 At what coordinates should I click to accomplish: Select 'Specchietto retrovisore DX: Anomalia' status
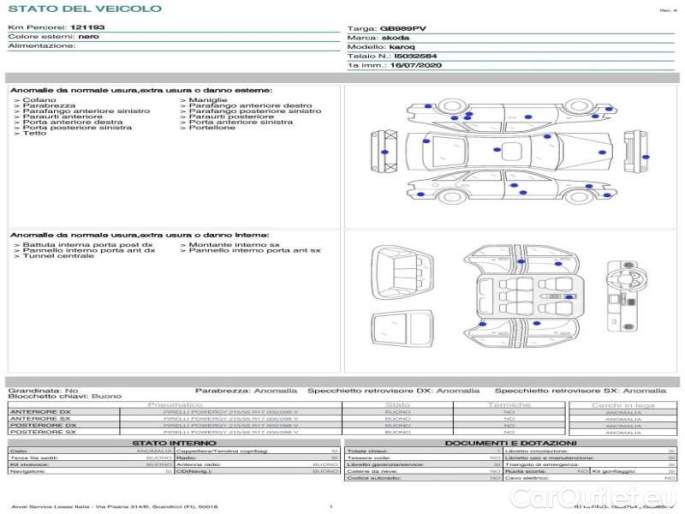[x=393, y=390]
